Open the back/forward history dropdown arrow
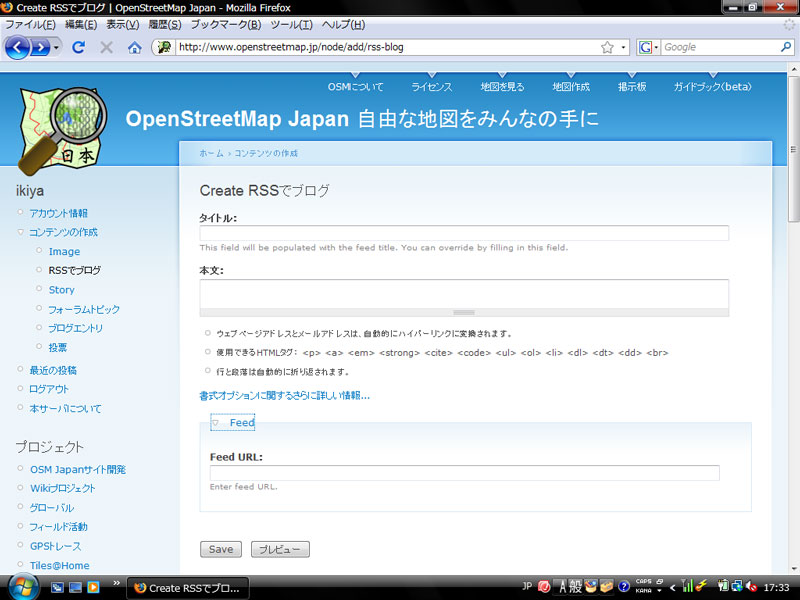The image size is (800, 600). coord(56,47)
